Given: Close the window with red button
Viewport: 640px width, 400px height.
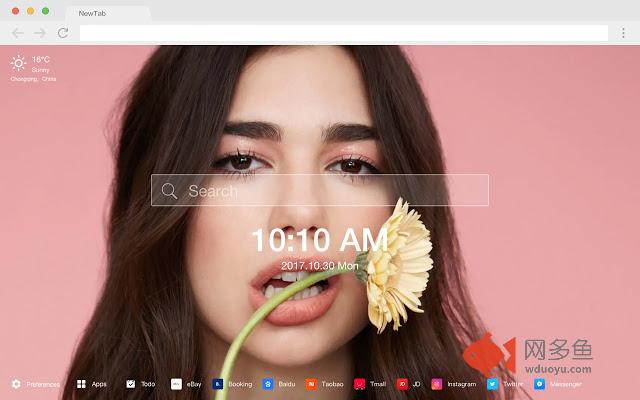Looking at the screenshot, I should pos(16,11).
